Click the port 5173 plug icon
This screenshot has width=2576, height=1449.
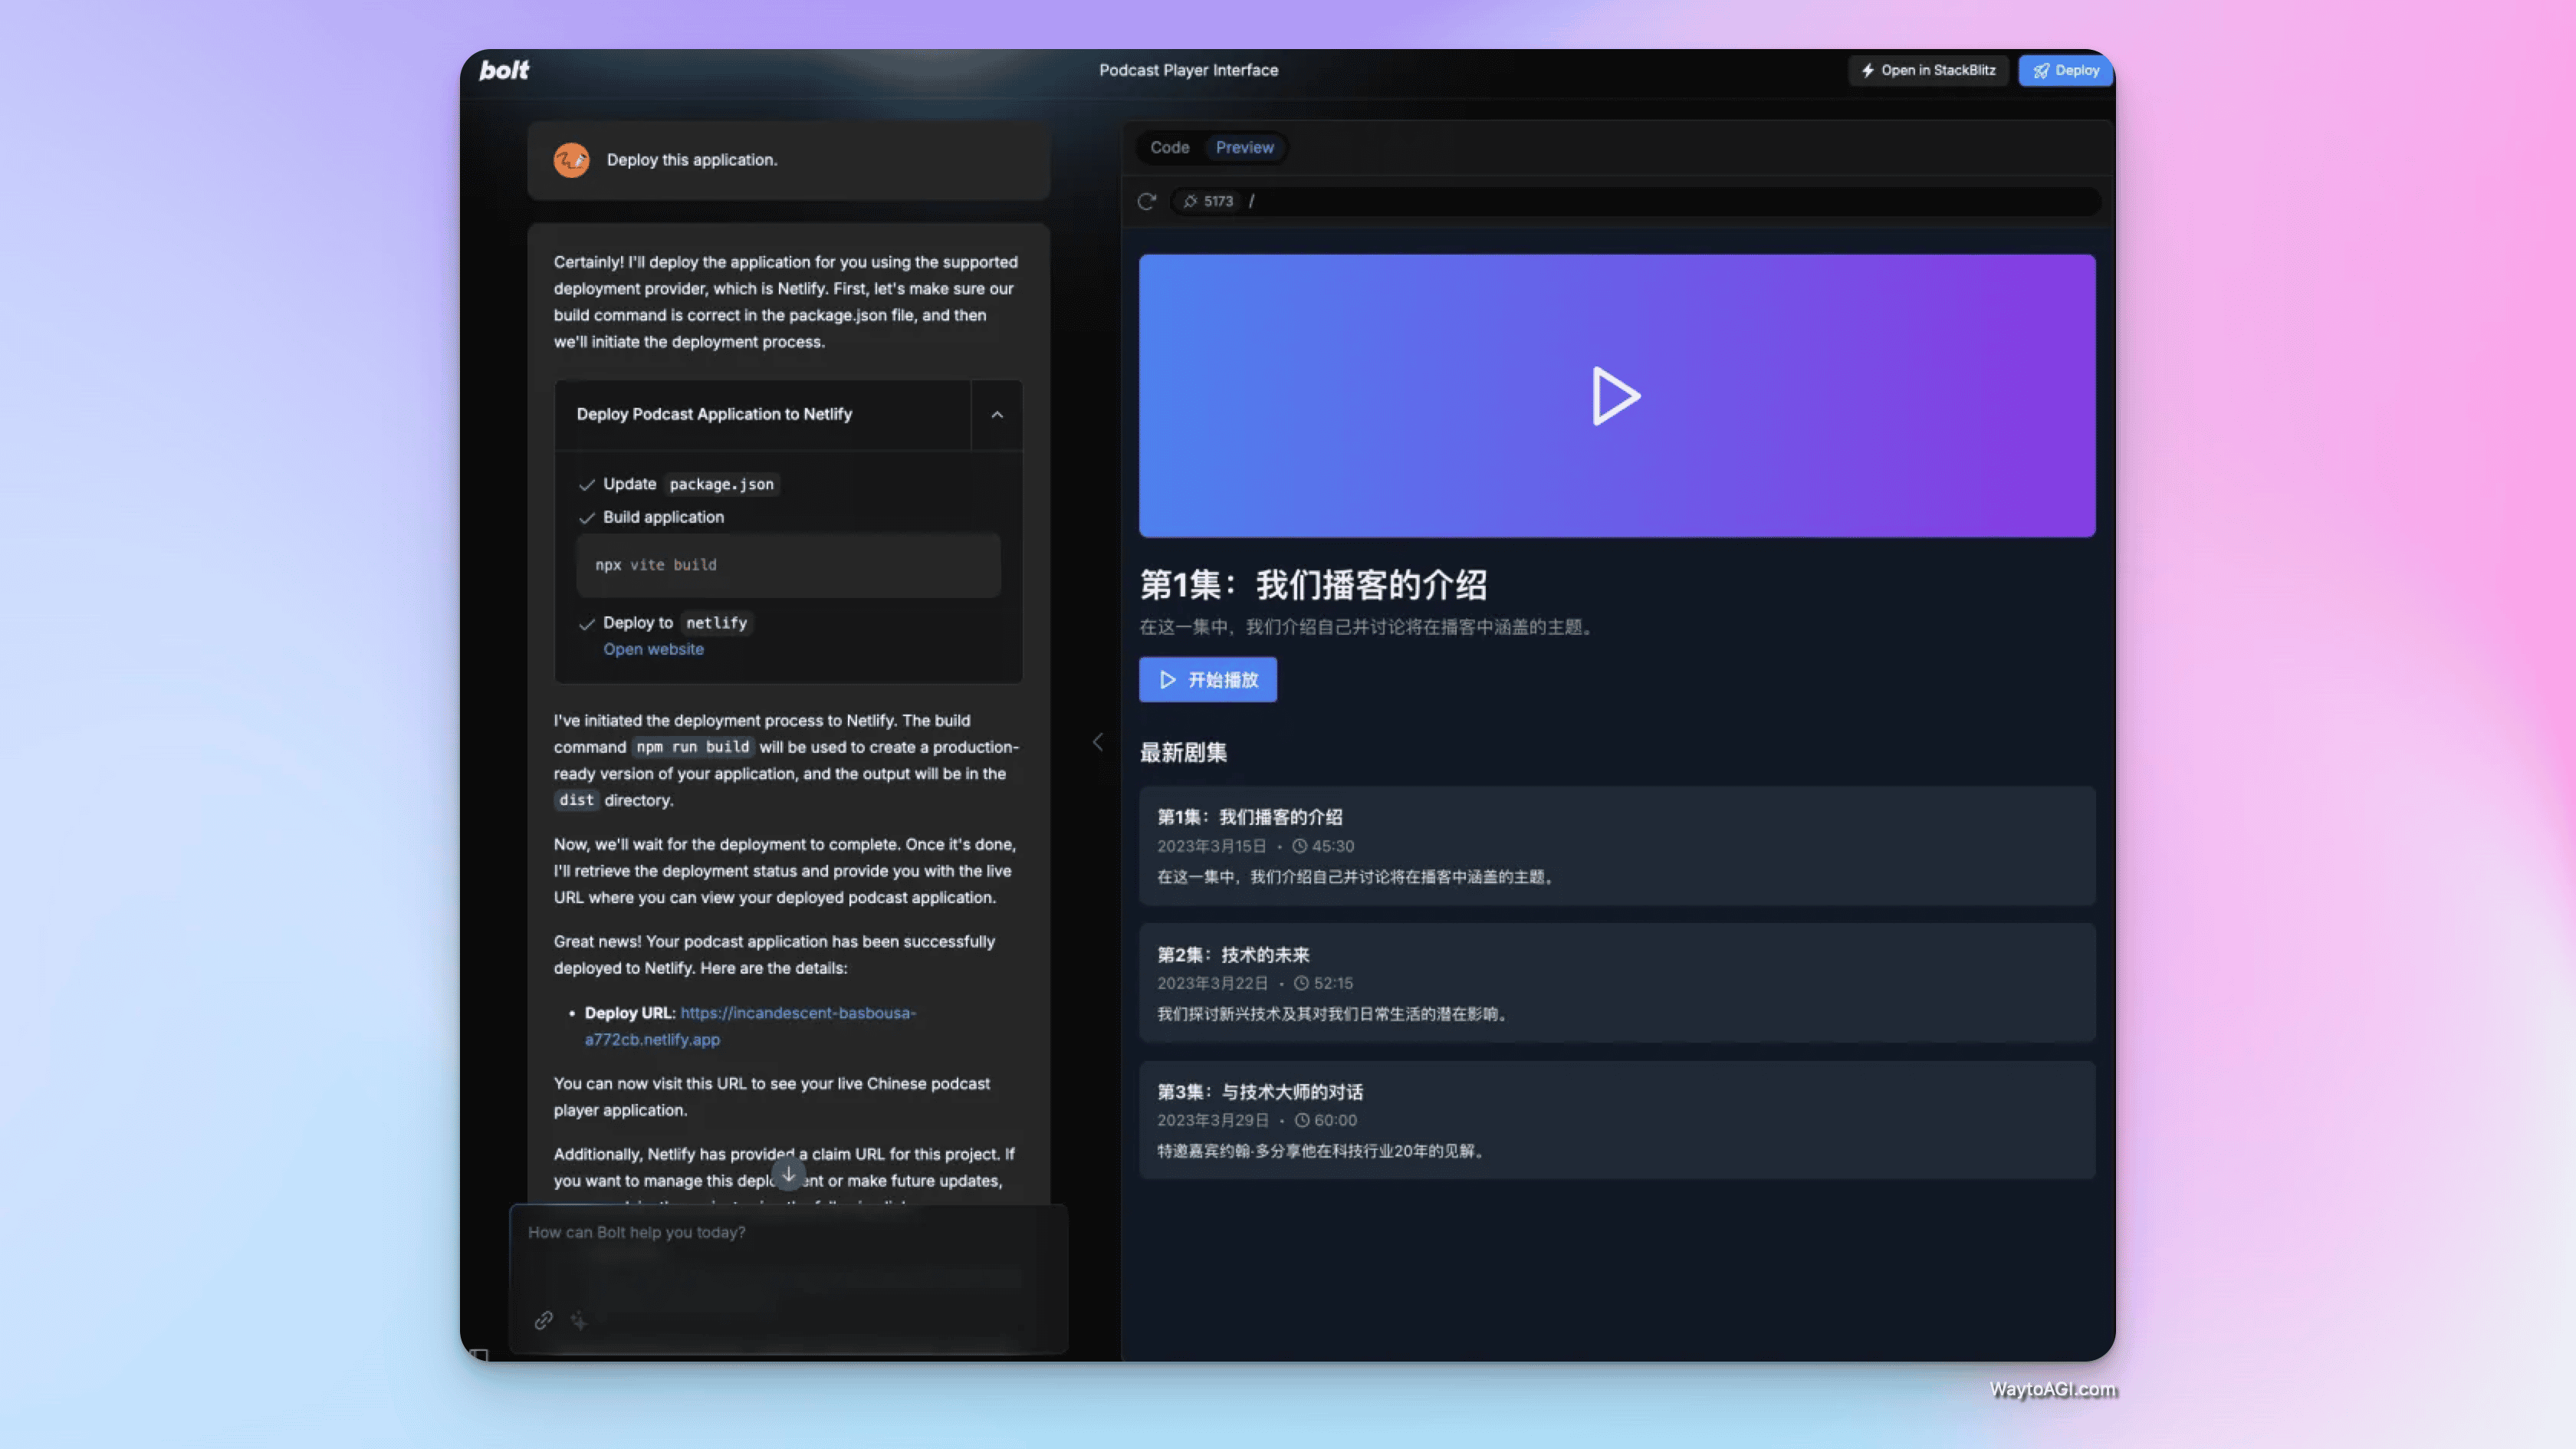click(1190, 201)
